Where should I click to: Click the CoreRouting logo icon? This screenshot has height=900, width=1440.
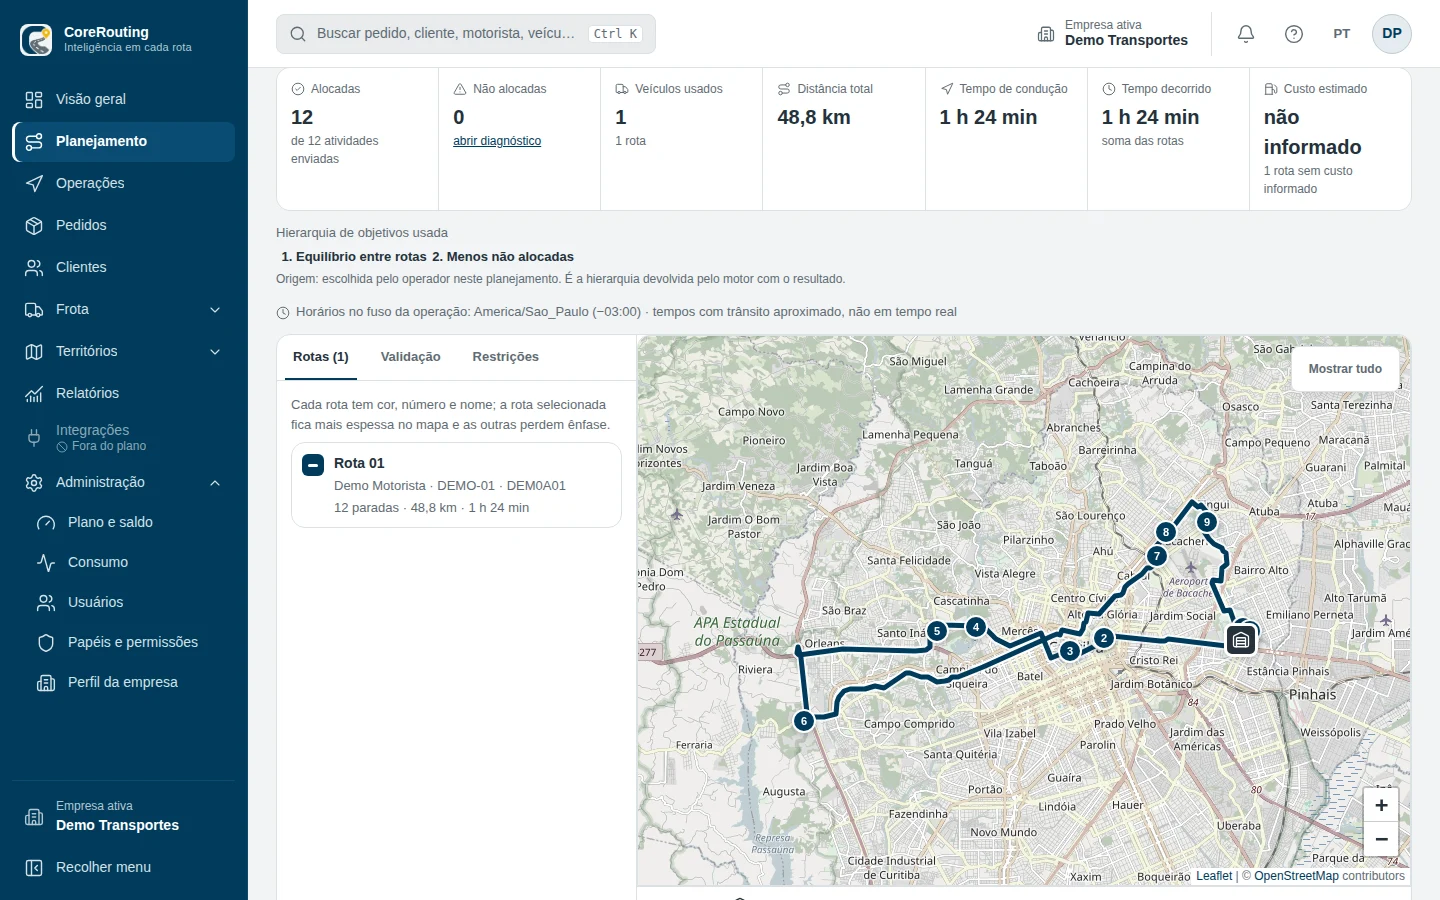click(36, 40)
